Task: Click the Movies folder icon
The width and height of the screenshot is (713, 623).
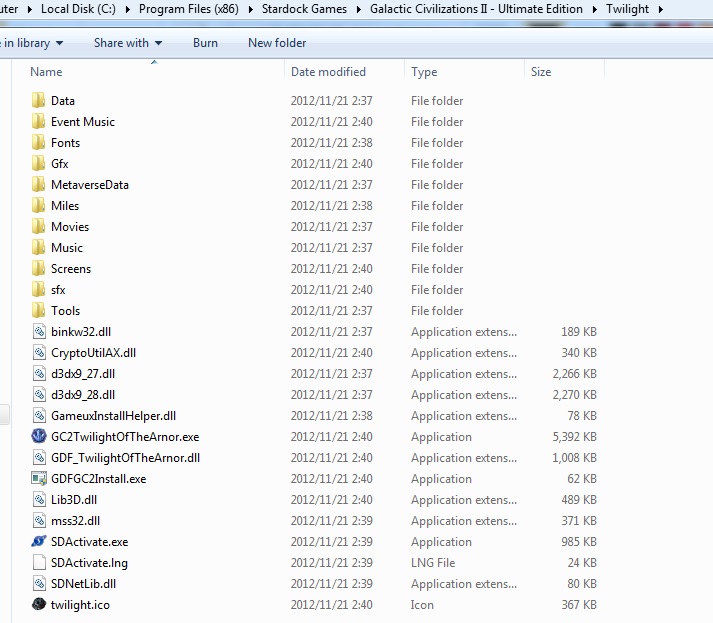Action: tap(39, 226)
